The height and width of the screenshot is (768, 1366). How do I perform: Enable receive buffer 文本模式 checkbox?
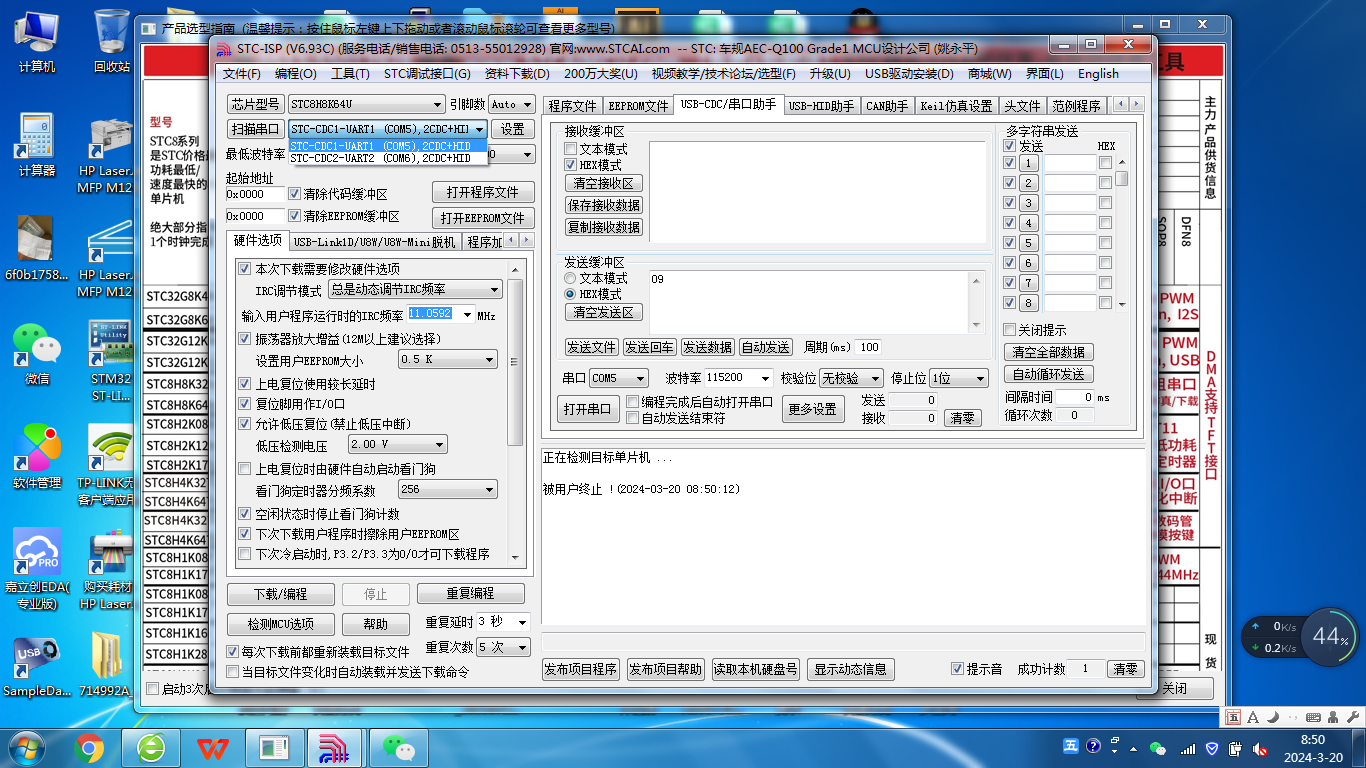571,149
